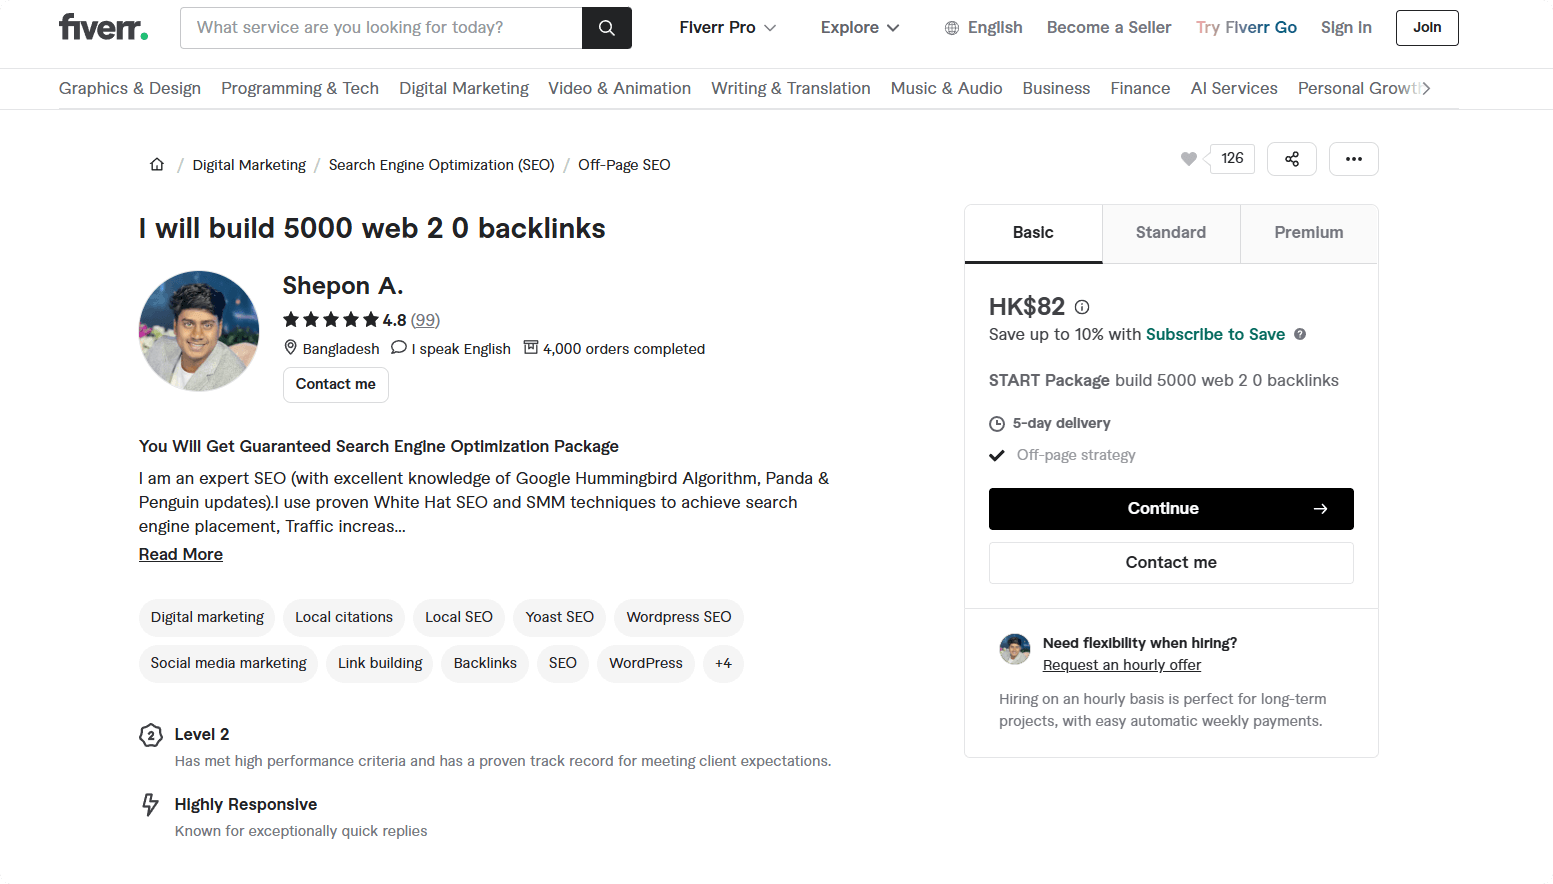Click the Request an hourly offer link
Image resolution: width=1553 pixels, height=884 pixels.
pos(1121,665)
